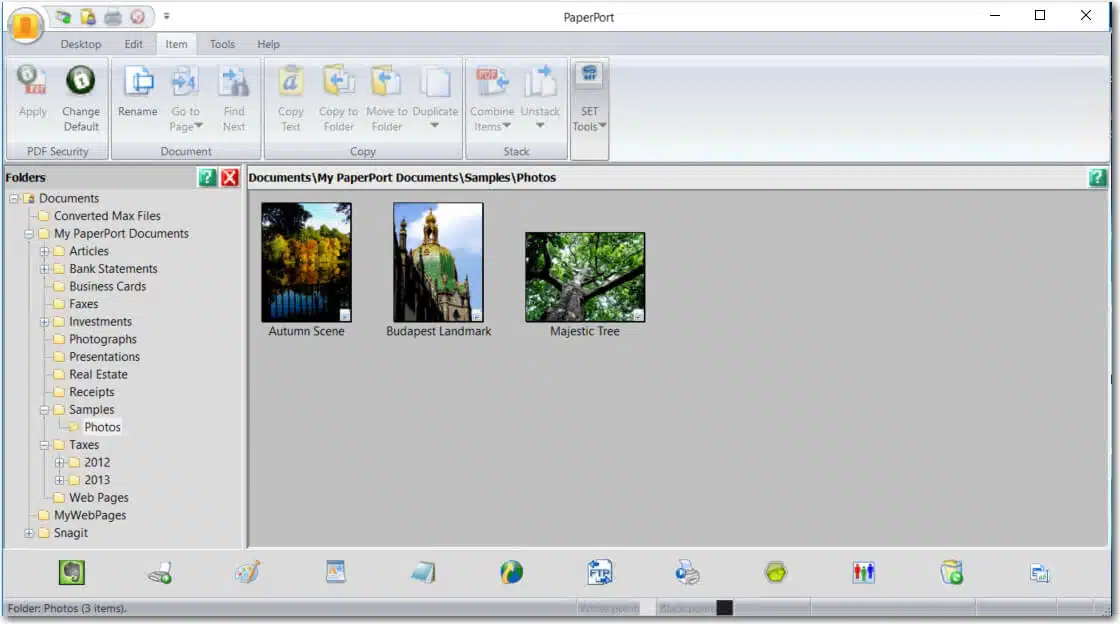1120x624 pixels.
Task: Click the printer icon in quick access toolbar
Action: 113,16
